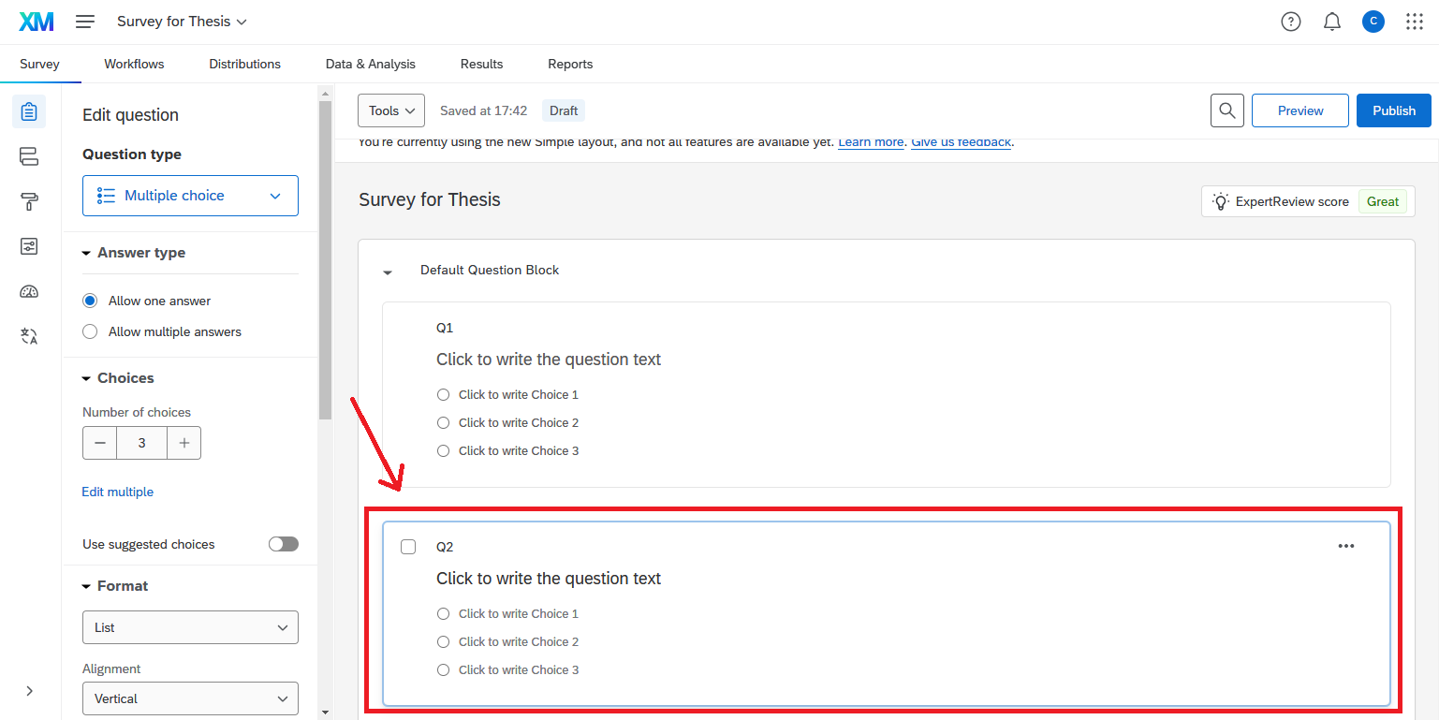Collapse the Default Question Block
This screenshot has height=720, width=1439.
pos(388,271)
